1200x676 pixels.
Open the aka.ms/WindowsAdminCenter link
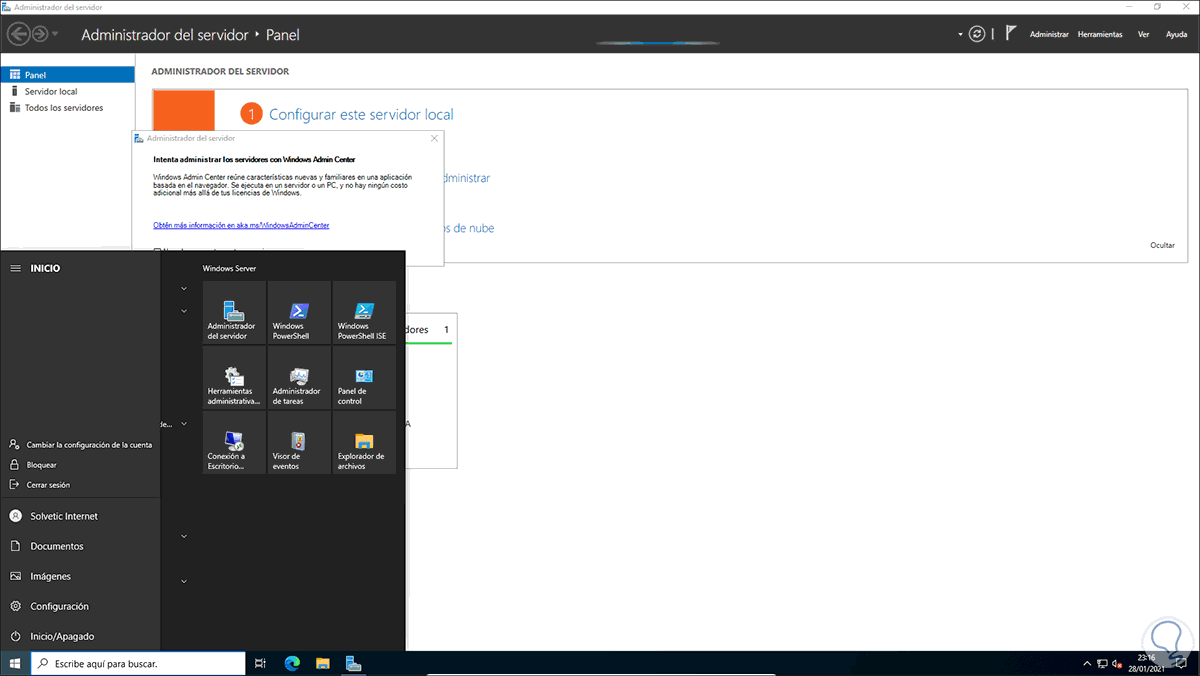(x=241, y=225)
